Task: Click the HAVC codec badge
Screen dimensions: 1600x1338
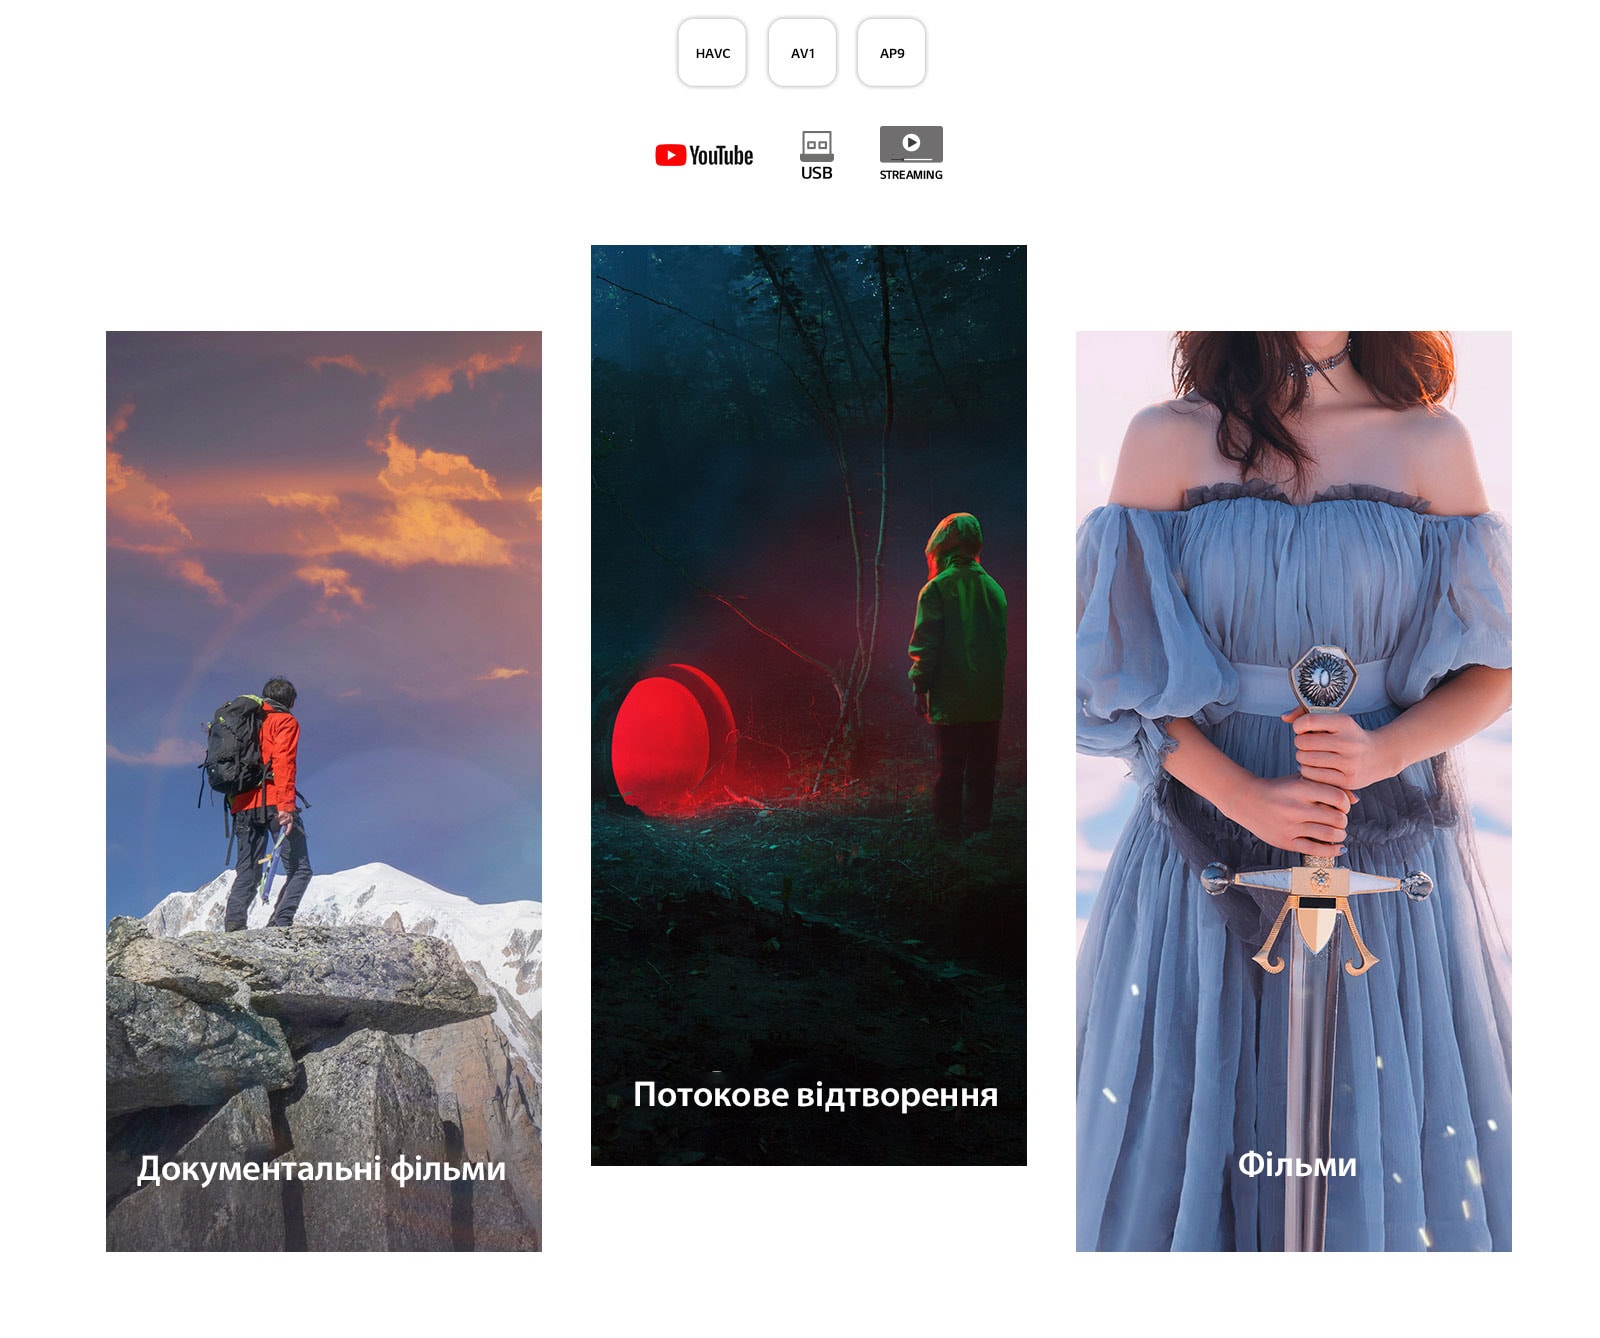Action: coord(712,53)
